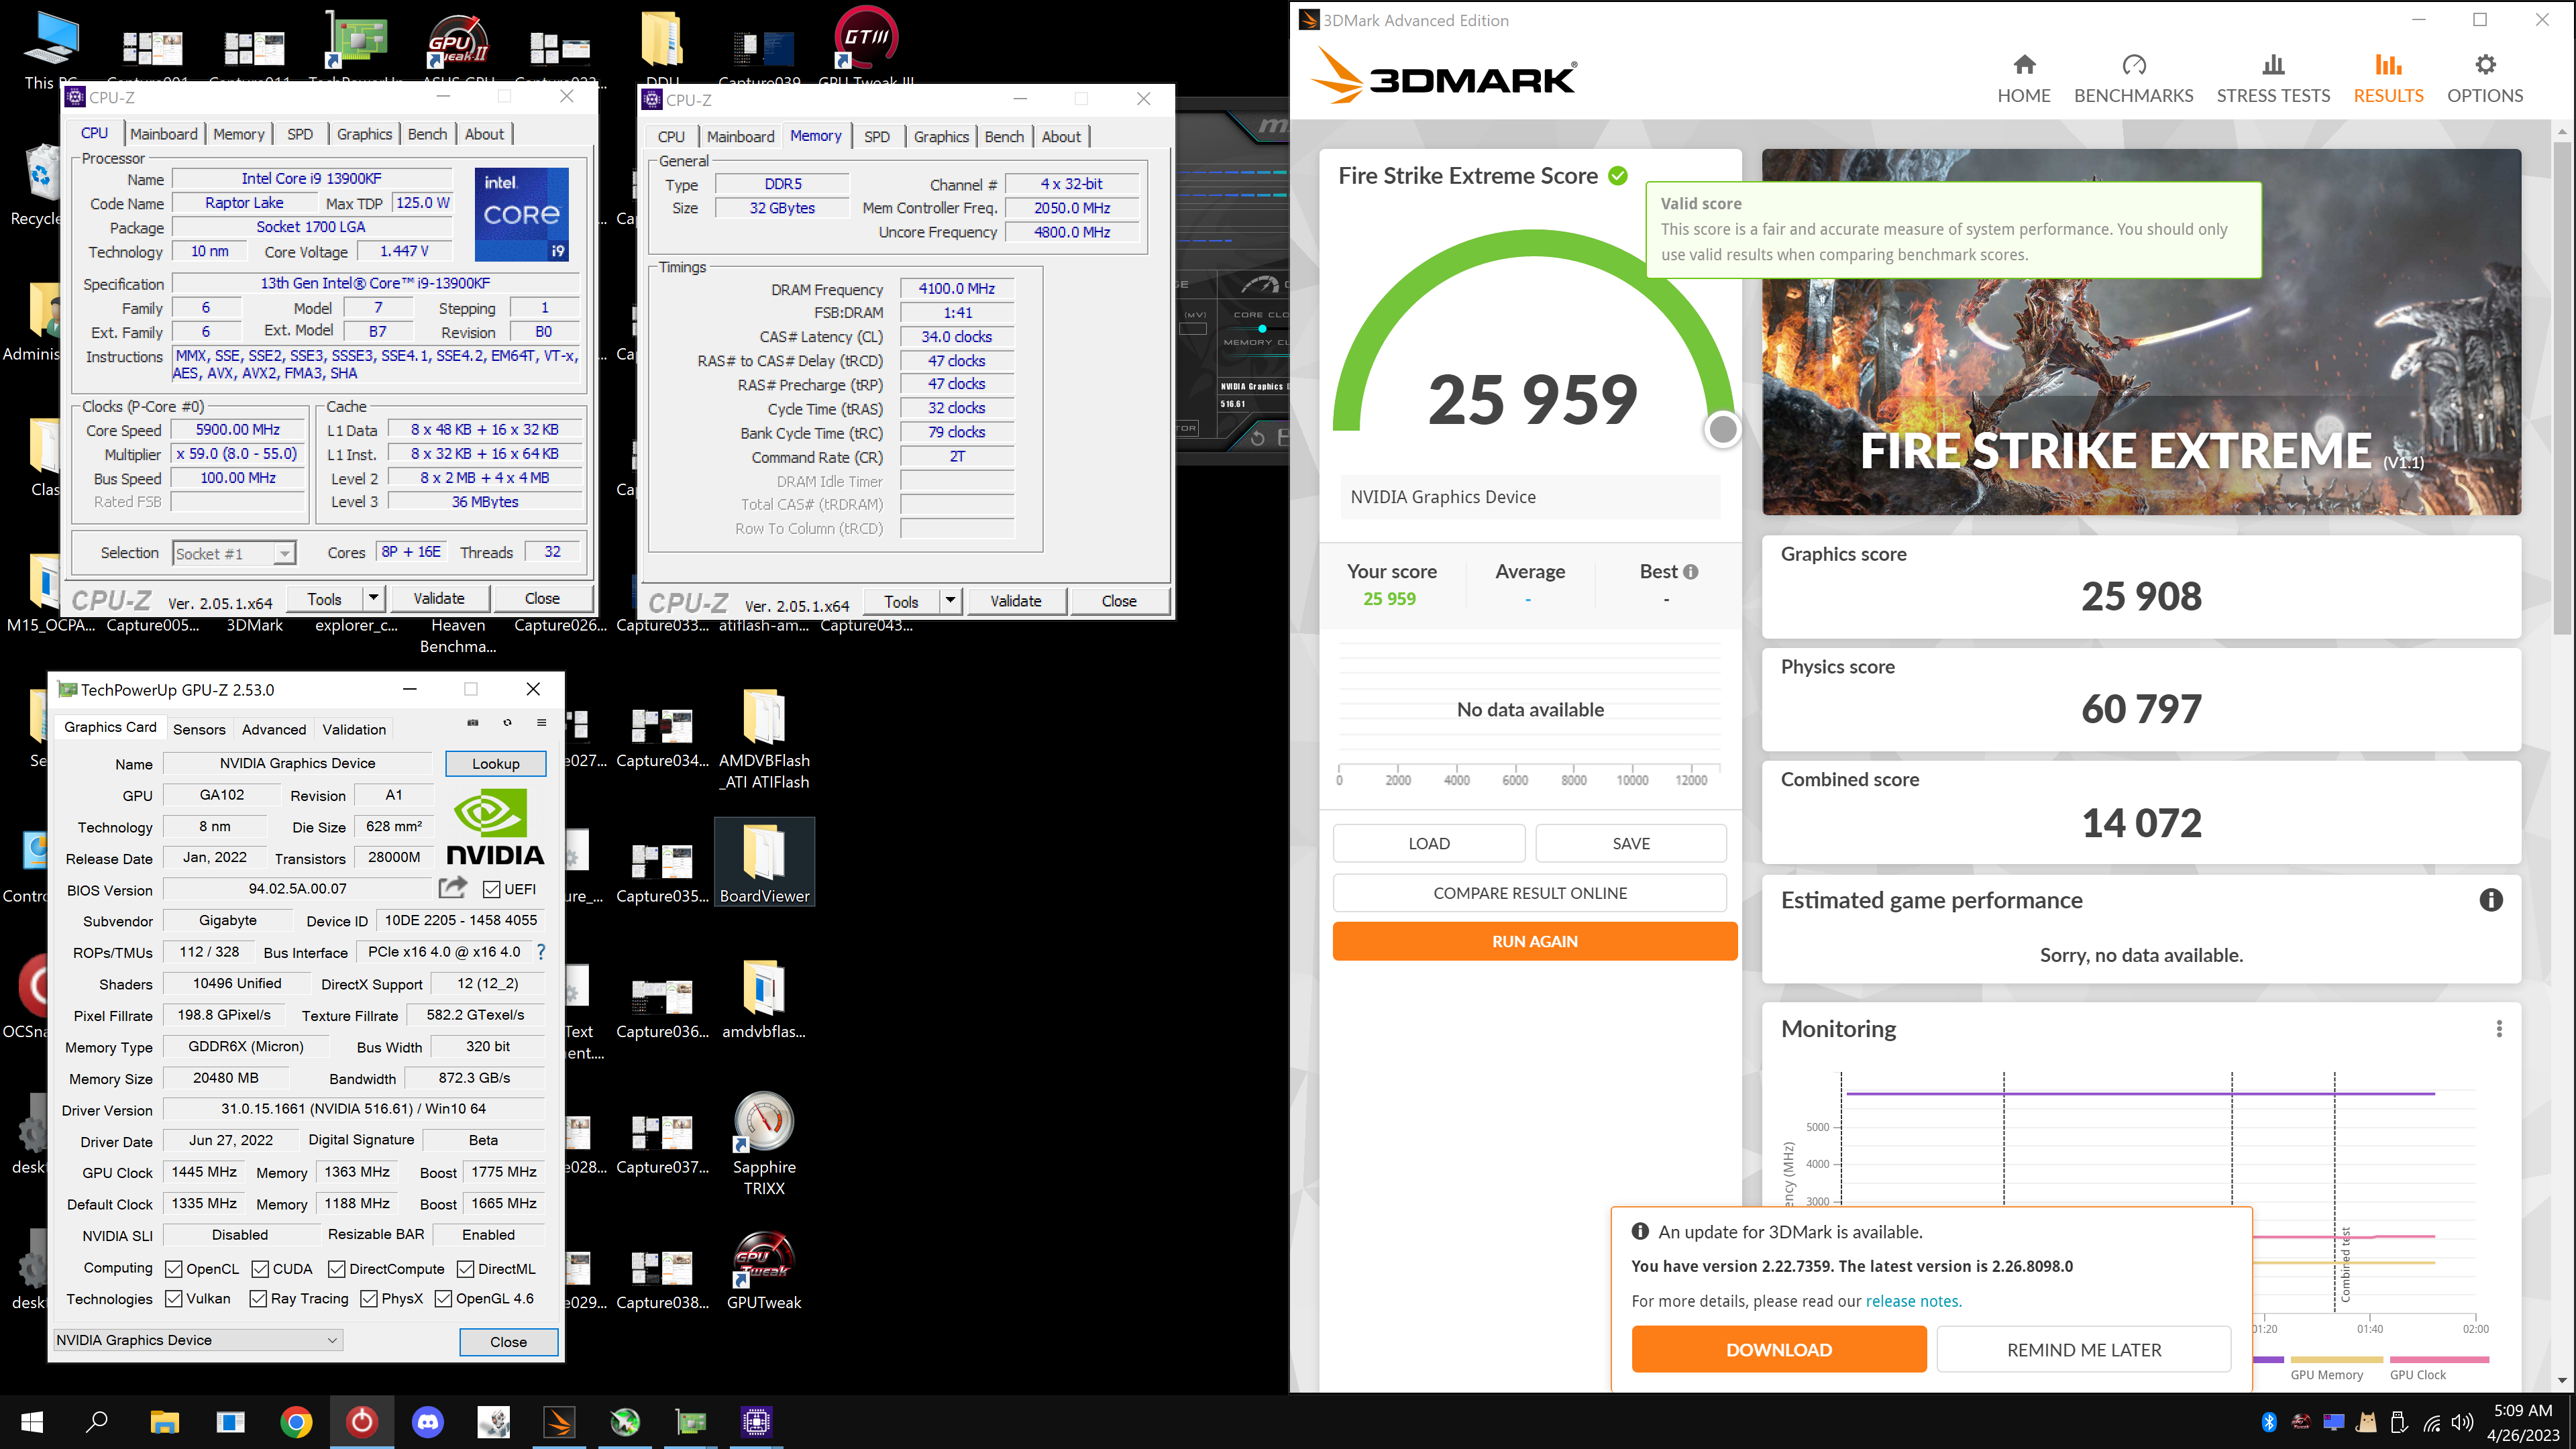Toggle the DirectCompute checkbox
Viewport: 2576px width, 1449px height.
click(x=337, y=1269)
